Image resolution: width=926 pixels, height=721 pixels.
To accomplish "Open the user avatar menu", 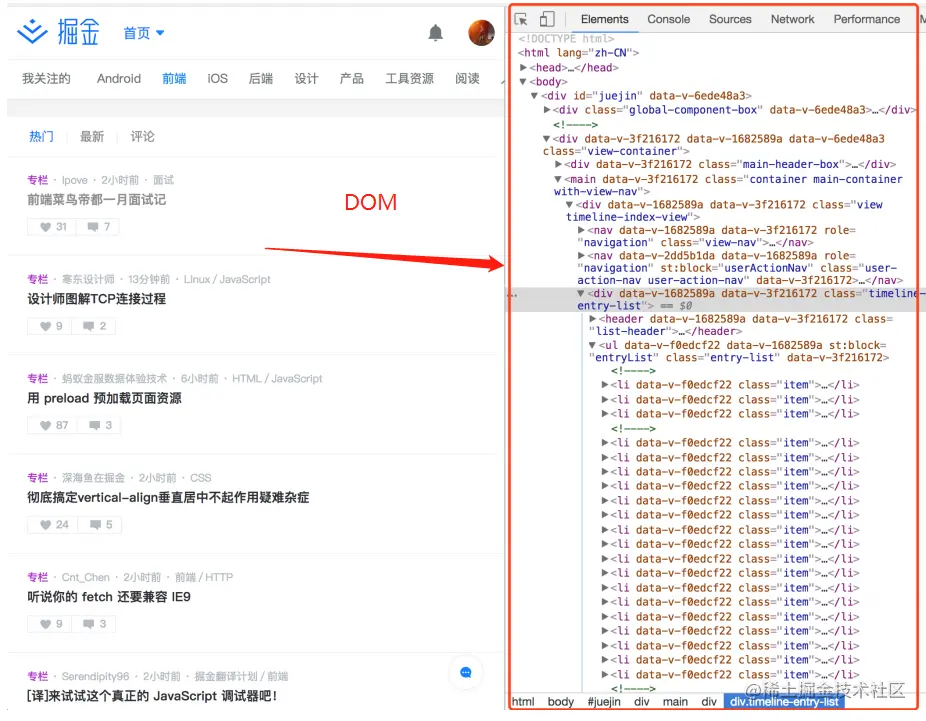I will [x=481, y=33].
